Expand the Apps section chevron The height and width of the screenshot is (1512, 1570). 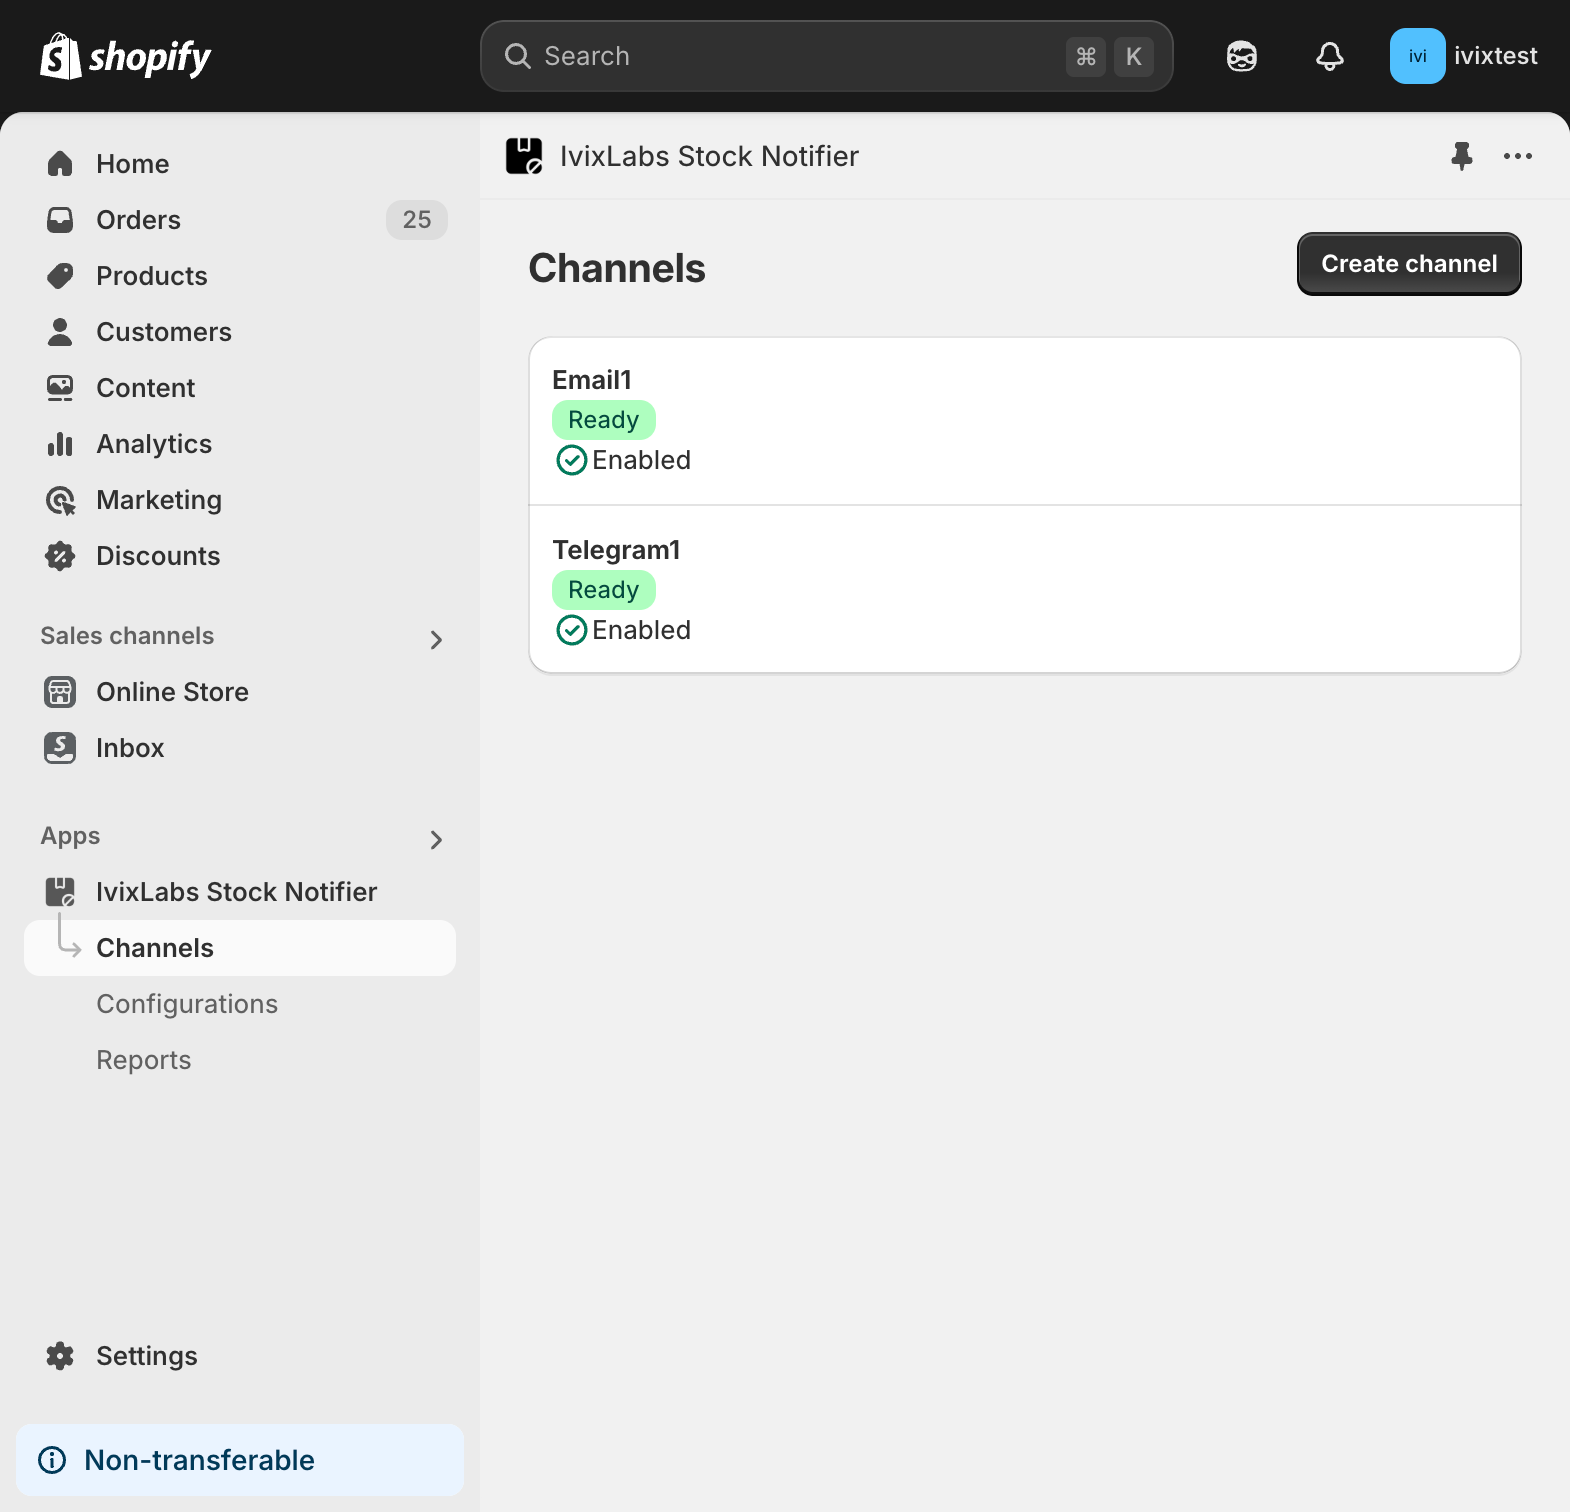pyautogui.click(x=436, y=840)
